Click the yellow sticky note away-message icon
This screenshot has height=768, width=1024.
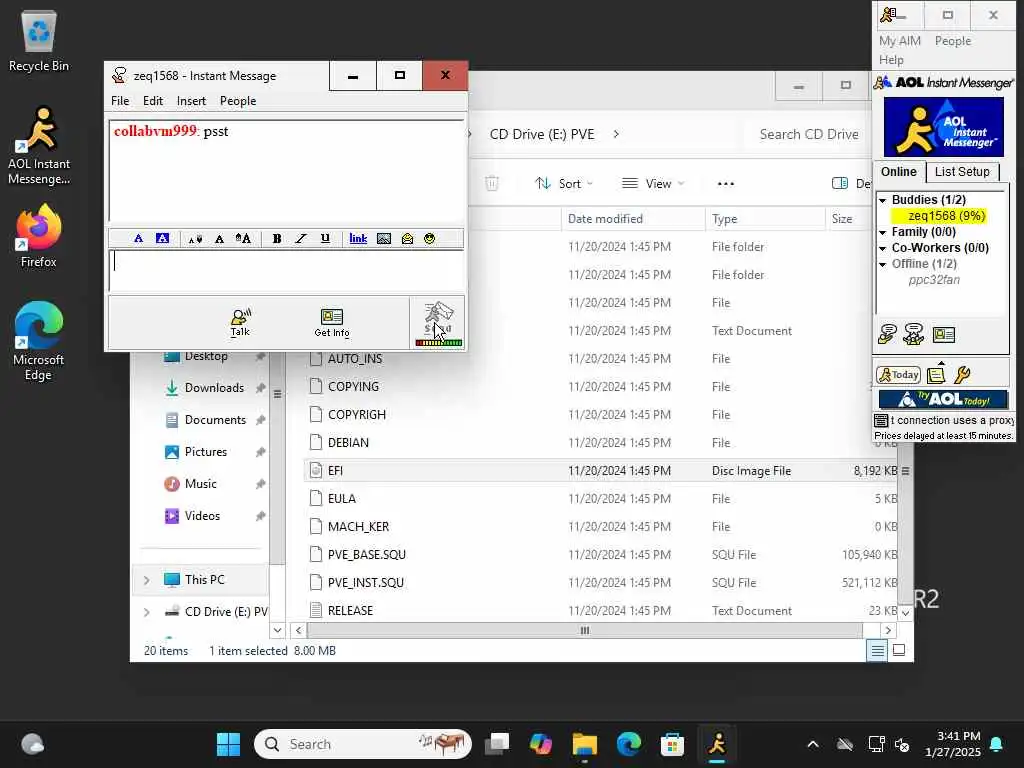(936, 374)
